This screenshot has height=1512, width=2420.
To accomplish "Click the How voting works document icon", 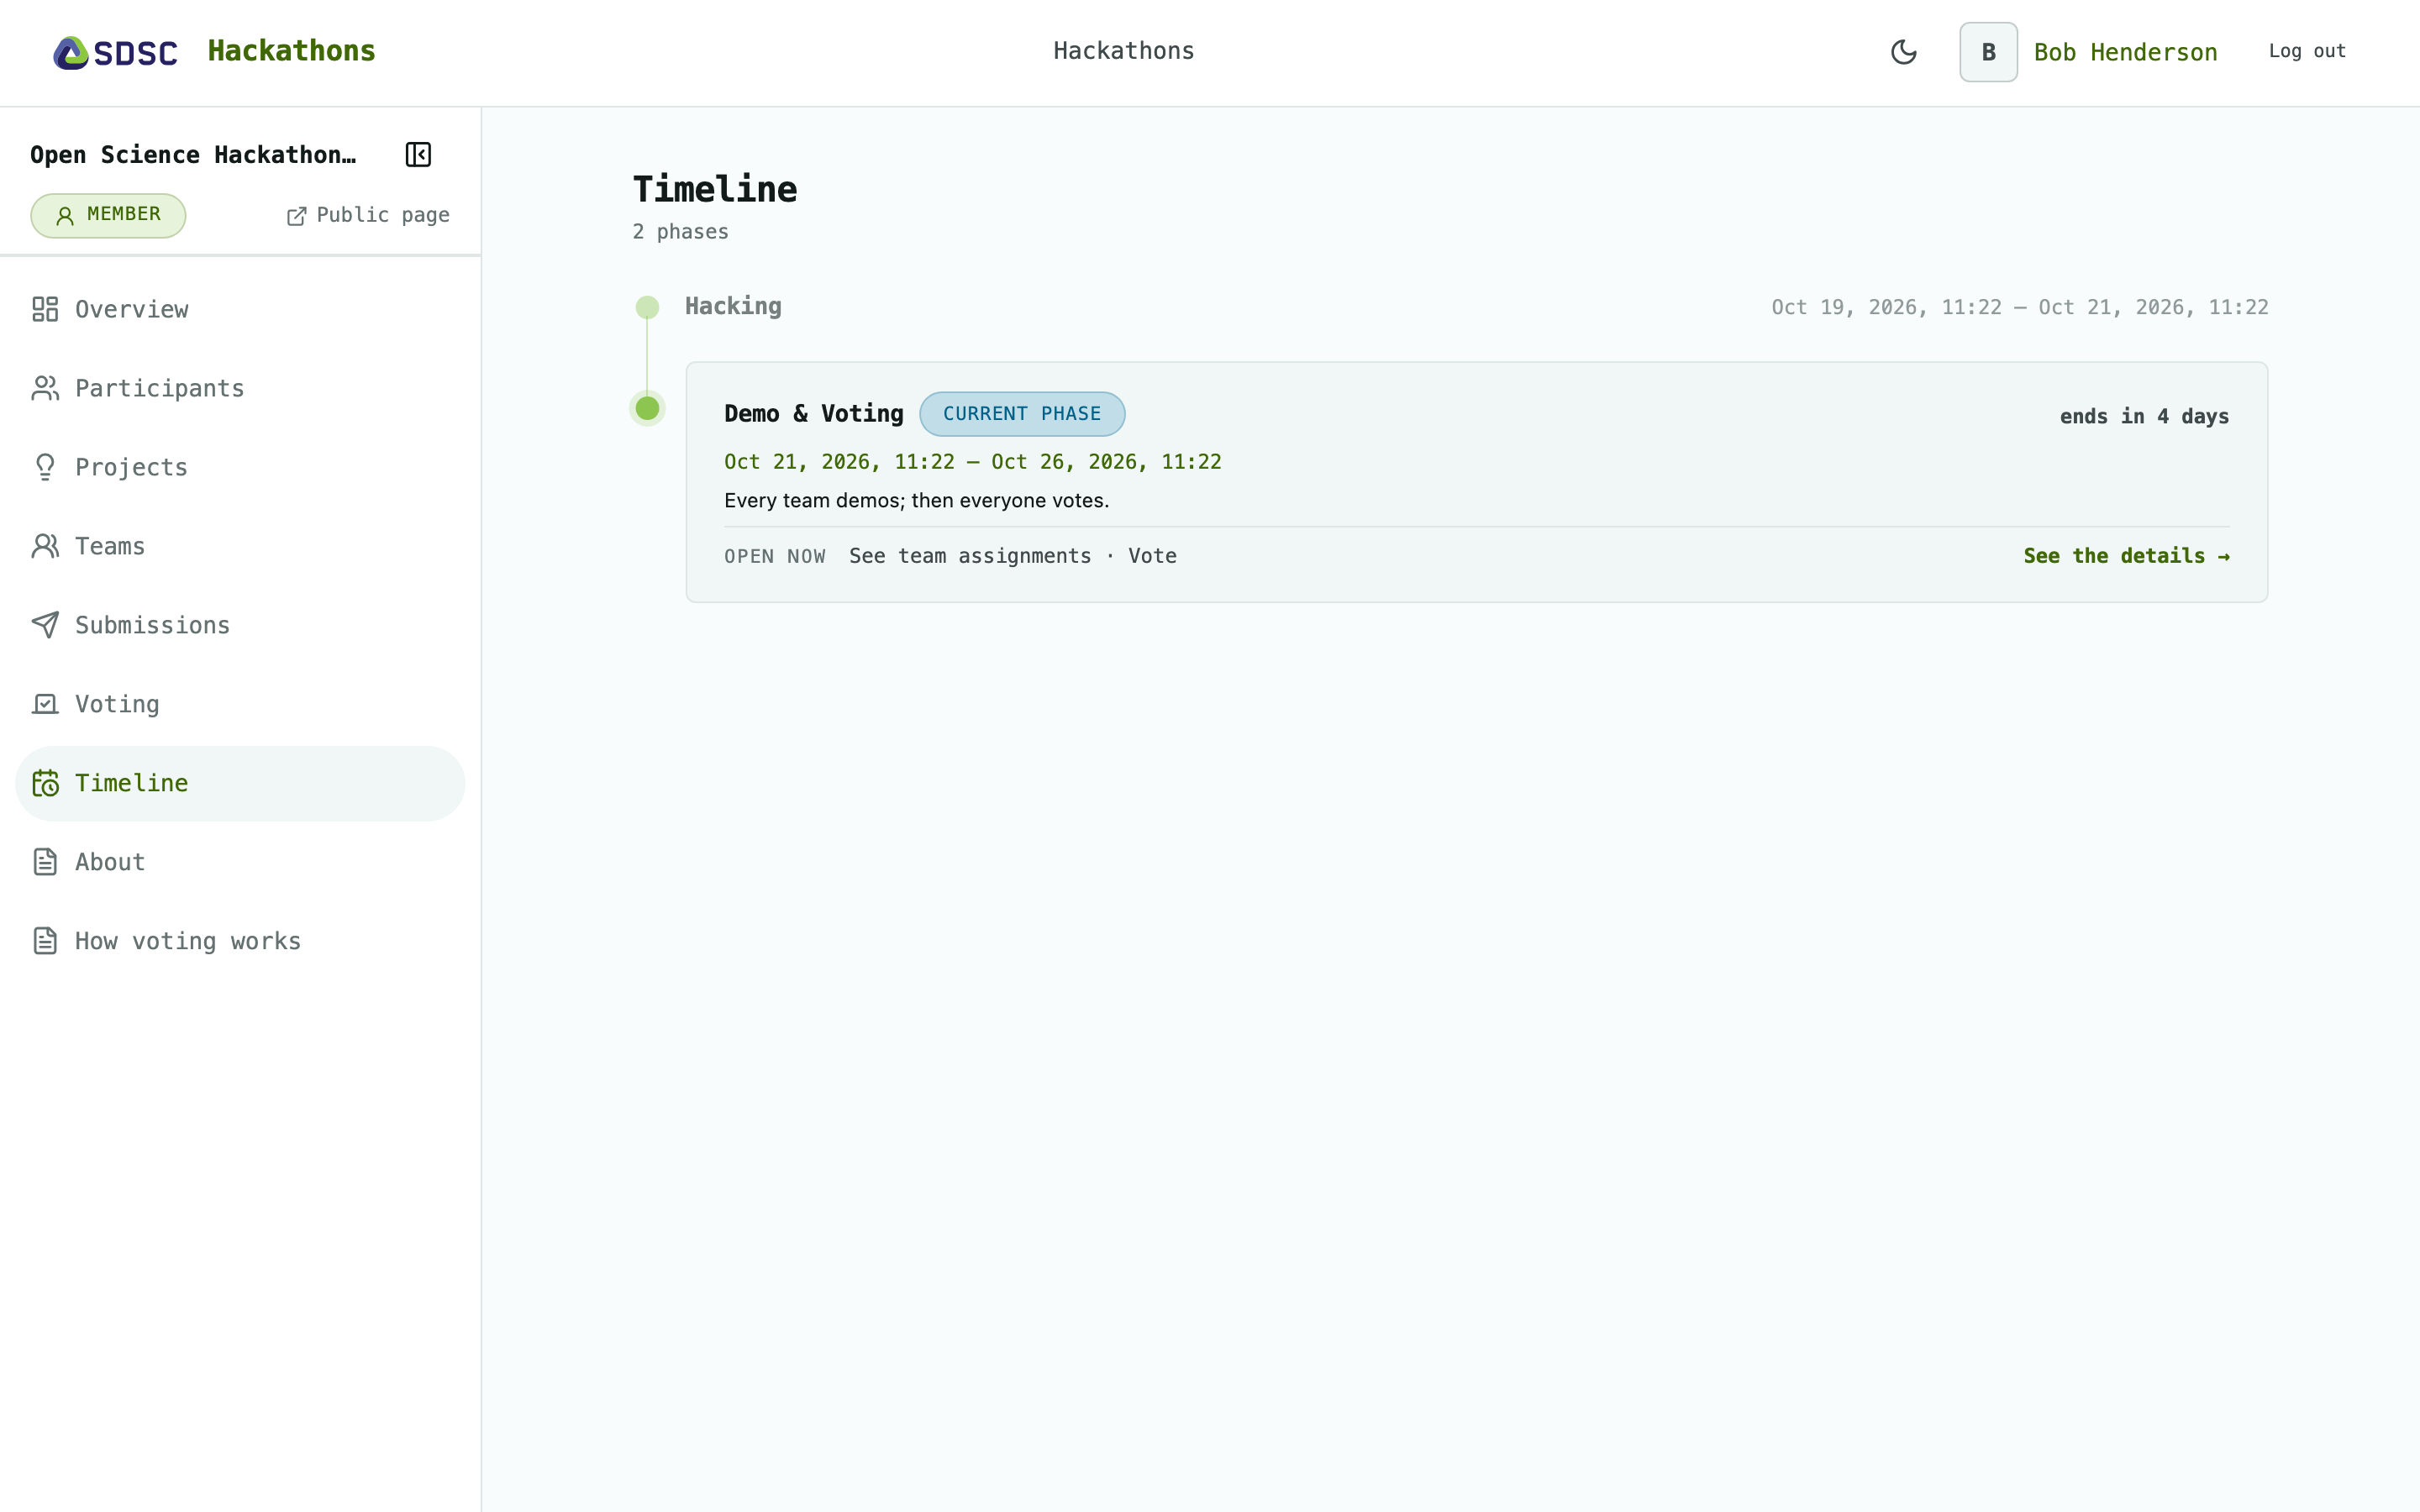I will tap(45, 941).
